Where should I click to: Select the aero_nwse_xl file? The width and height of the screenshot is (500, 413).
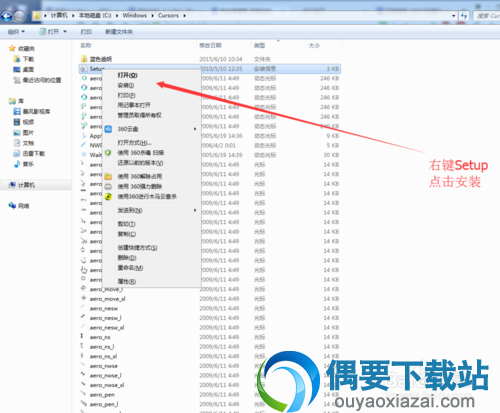pos(107,385)
